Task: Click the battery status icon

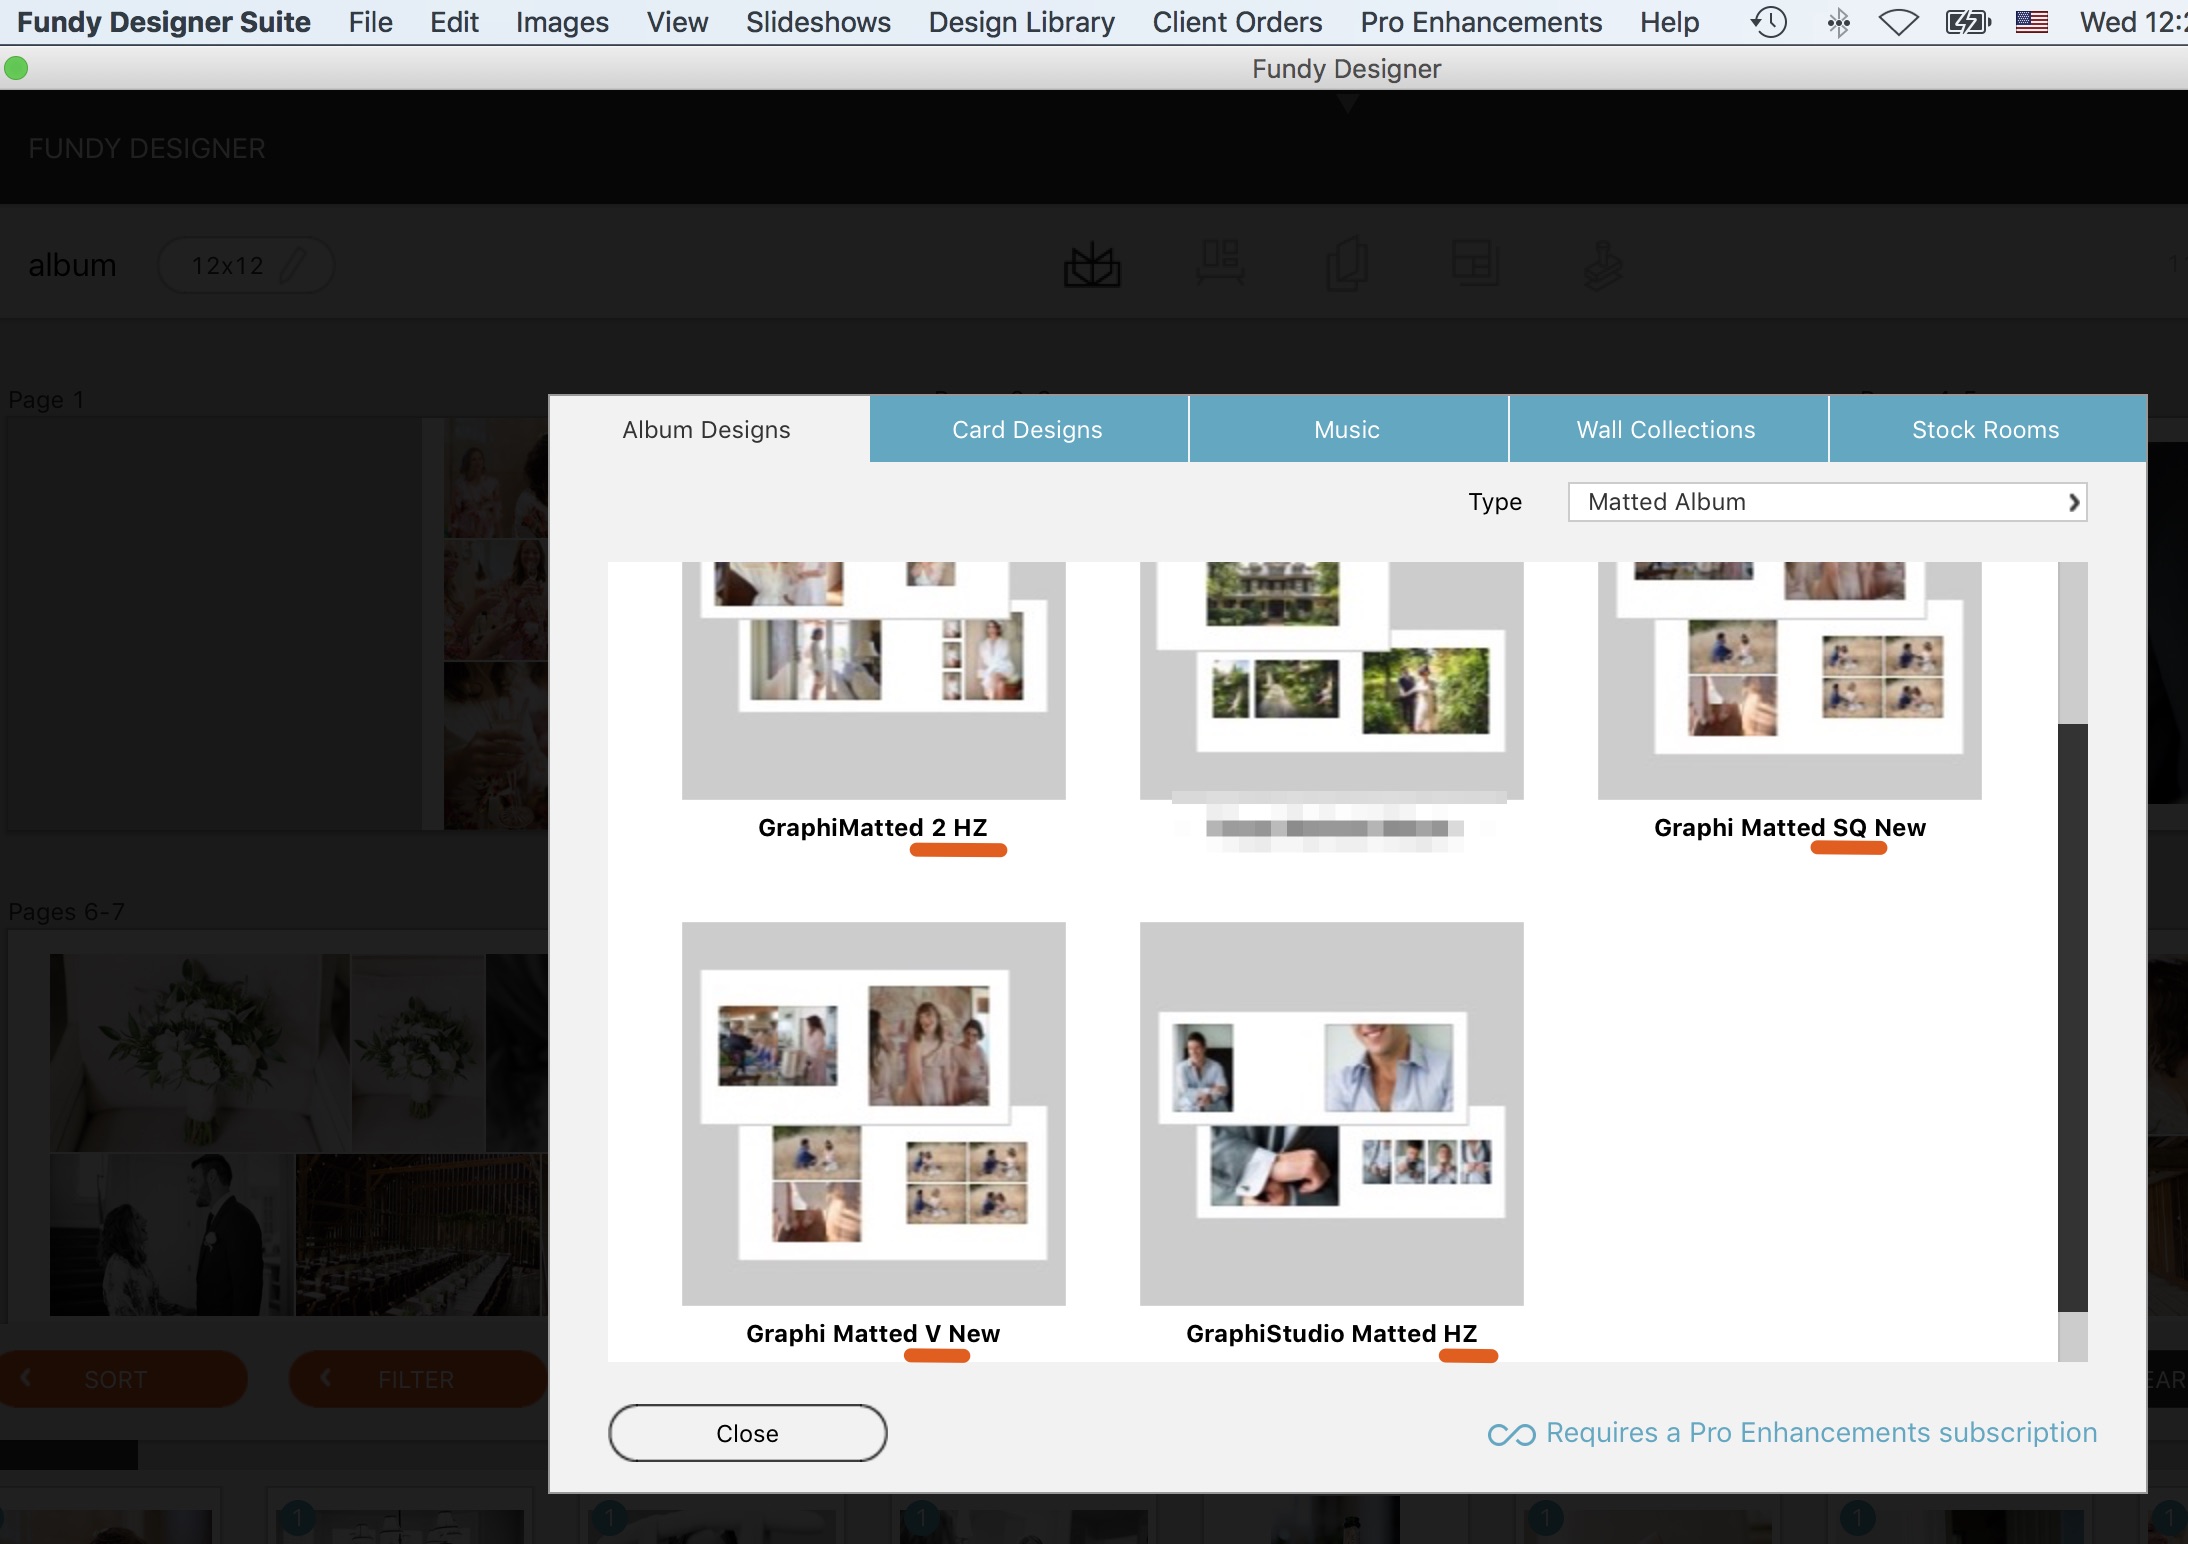Action: tap(1968, 22)
